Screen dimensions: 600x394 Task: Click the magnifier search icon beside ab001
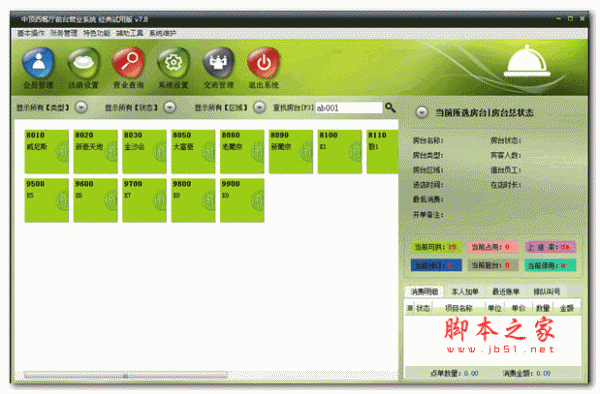(390, 107)
